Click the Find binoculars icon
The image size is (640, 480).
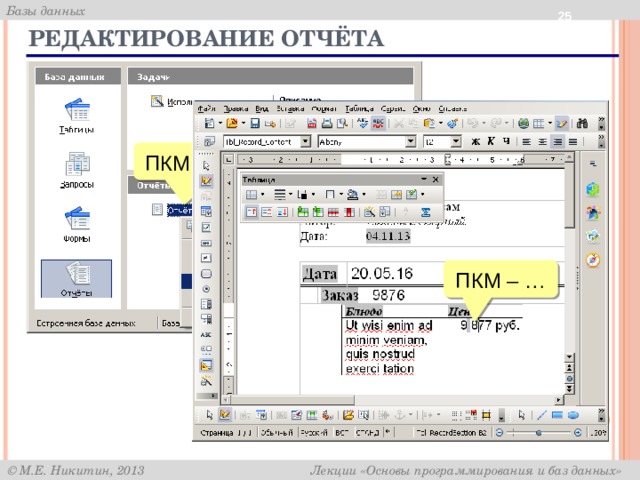pyautogui.click(x=583, y=123)
